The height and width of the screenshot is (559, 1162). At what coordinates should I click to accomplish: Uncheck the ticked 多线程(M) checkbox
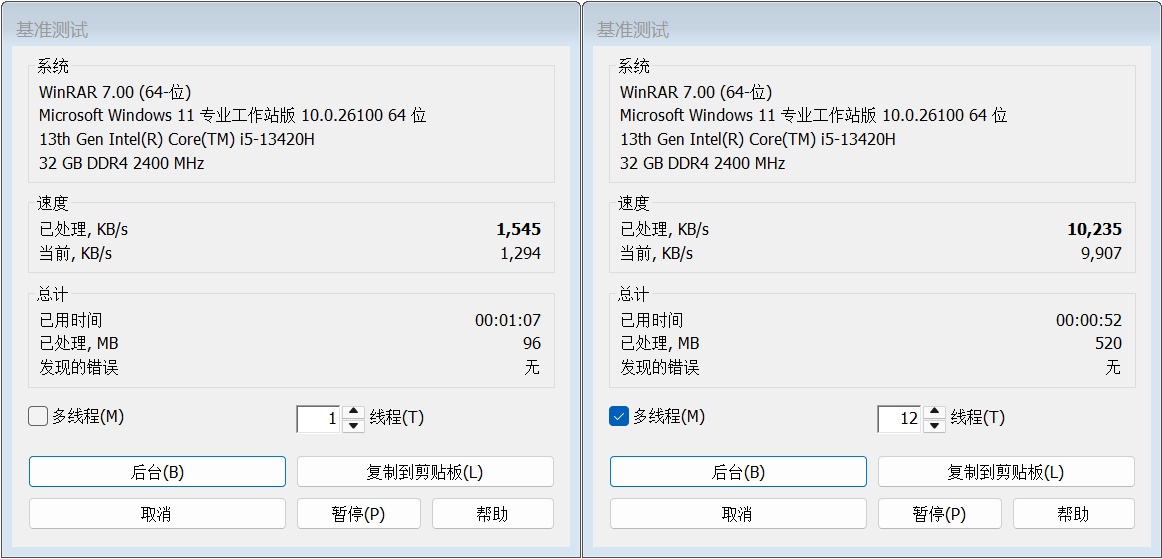[619, 417]
